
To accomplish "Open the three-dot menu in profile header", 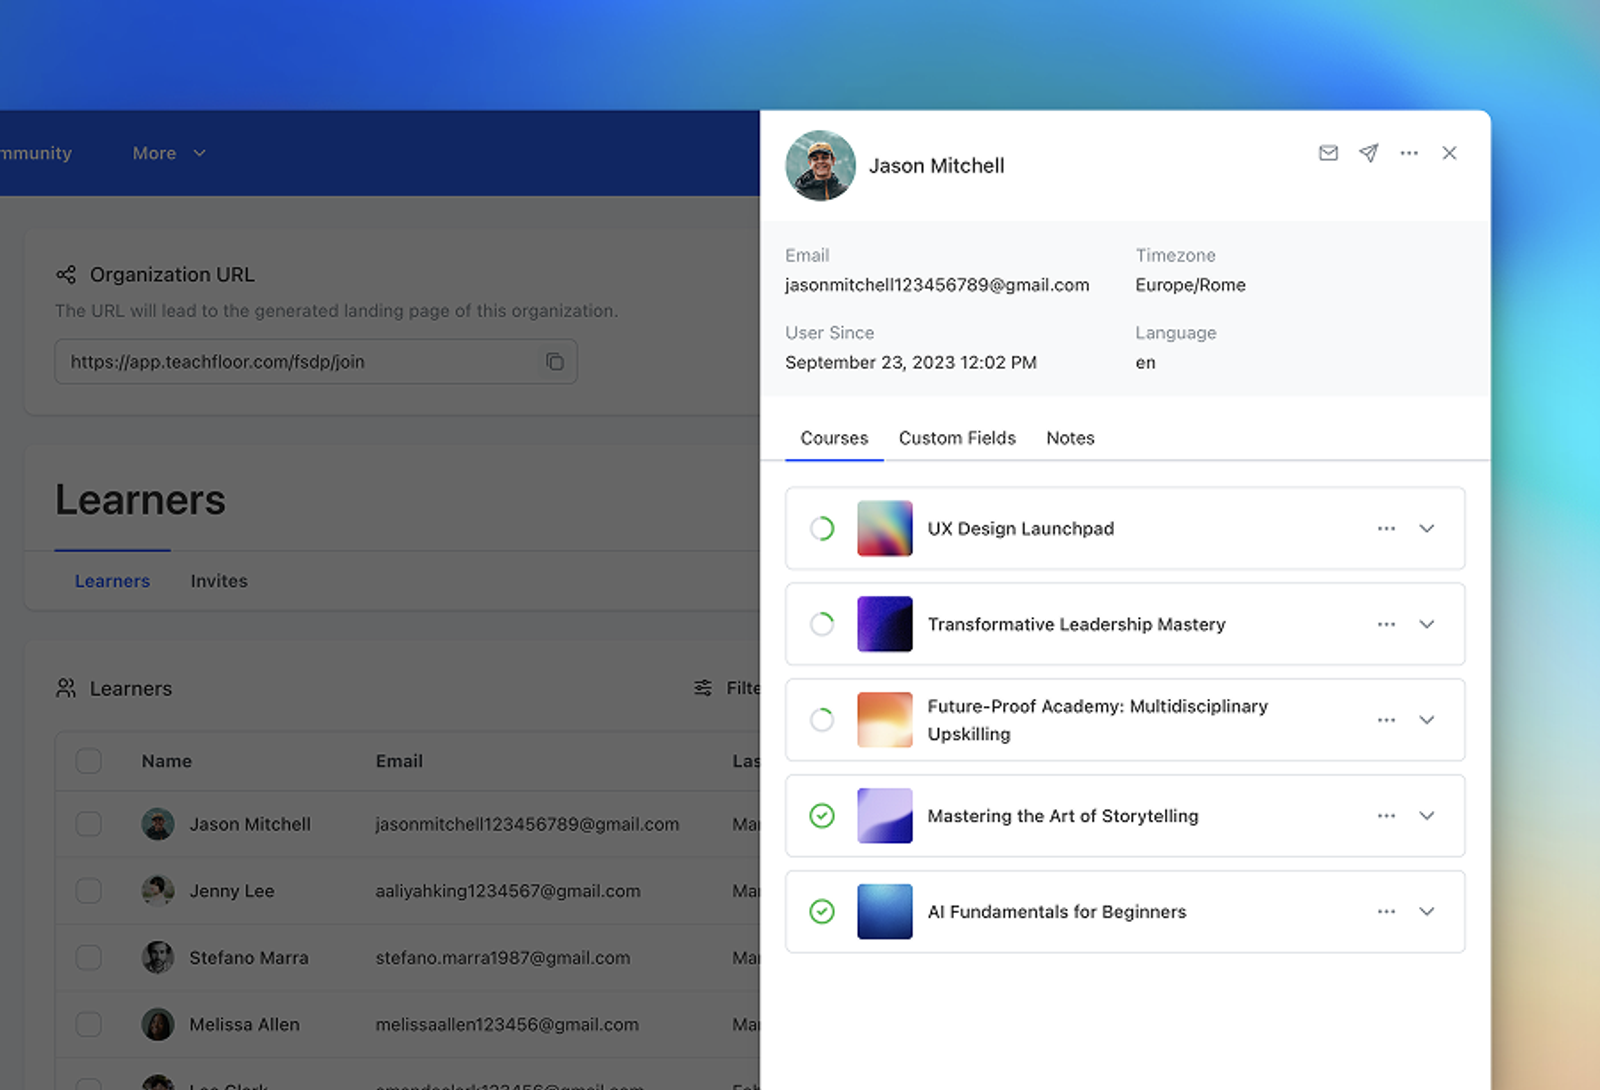I will click(x=1409, y=153).
